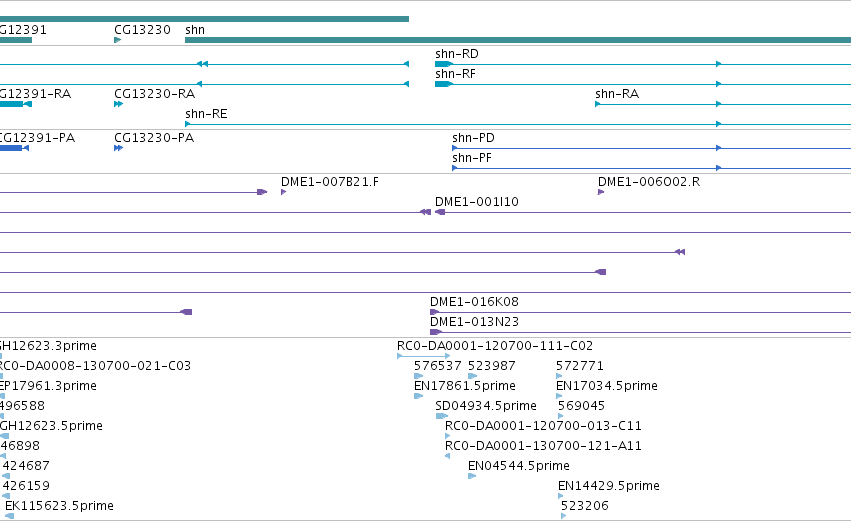Click the 'RC0-DA0001-120700-013-C11' label
Image resolution: width=851 pixels, height=521 pixels.
[543, 425]
